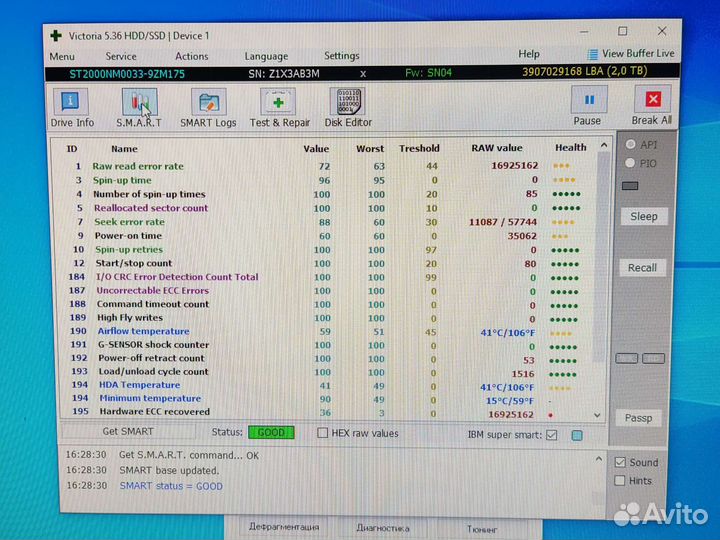
Task: Open the Service menu
Action: [x=121, y=56]
